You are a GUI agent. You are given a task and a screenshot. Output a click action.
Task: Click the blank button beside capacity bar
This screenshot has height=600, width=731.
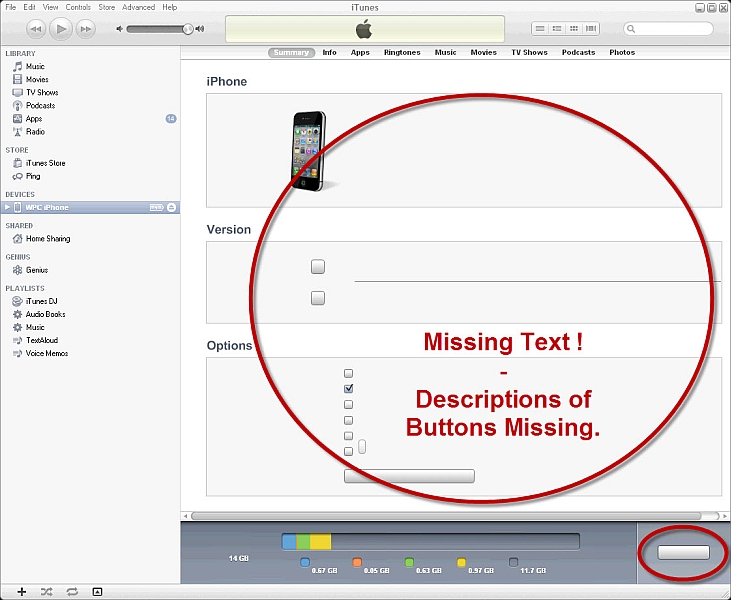[x=683, y=552]
